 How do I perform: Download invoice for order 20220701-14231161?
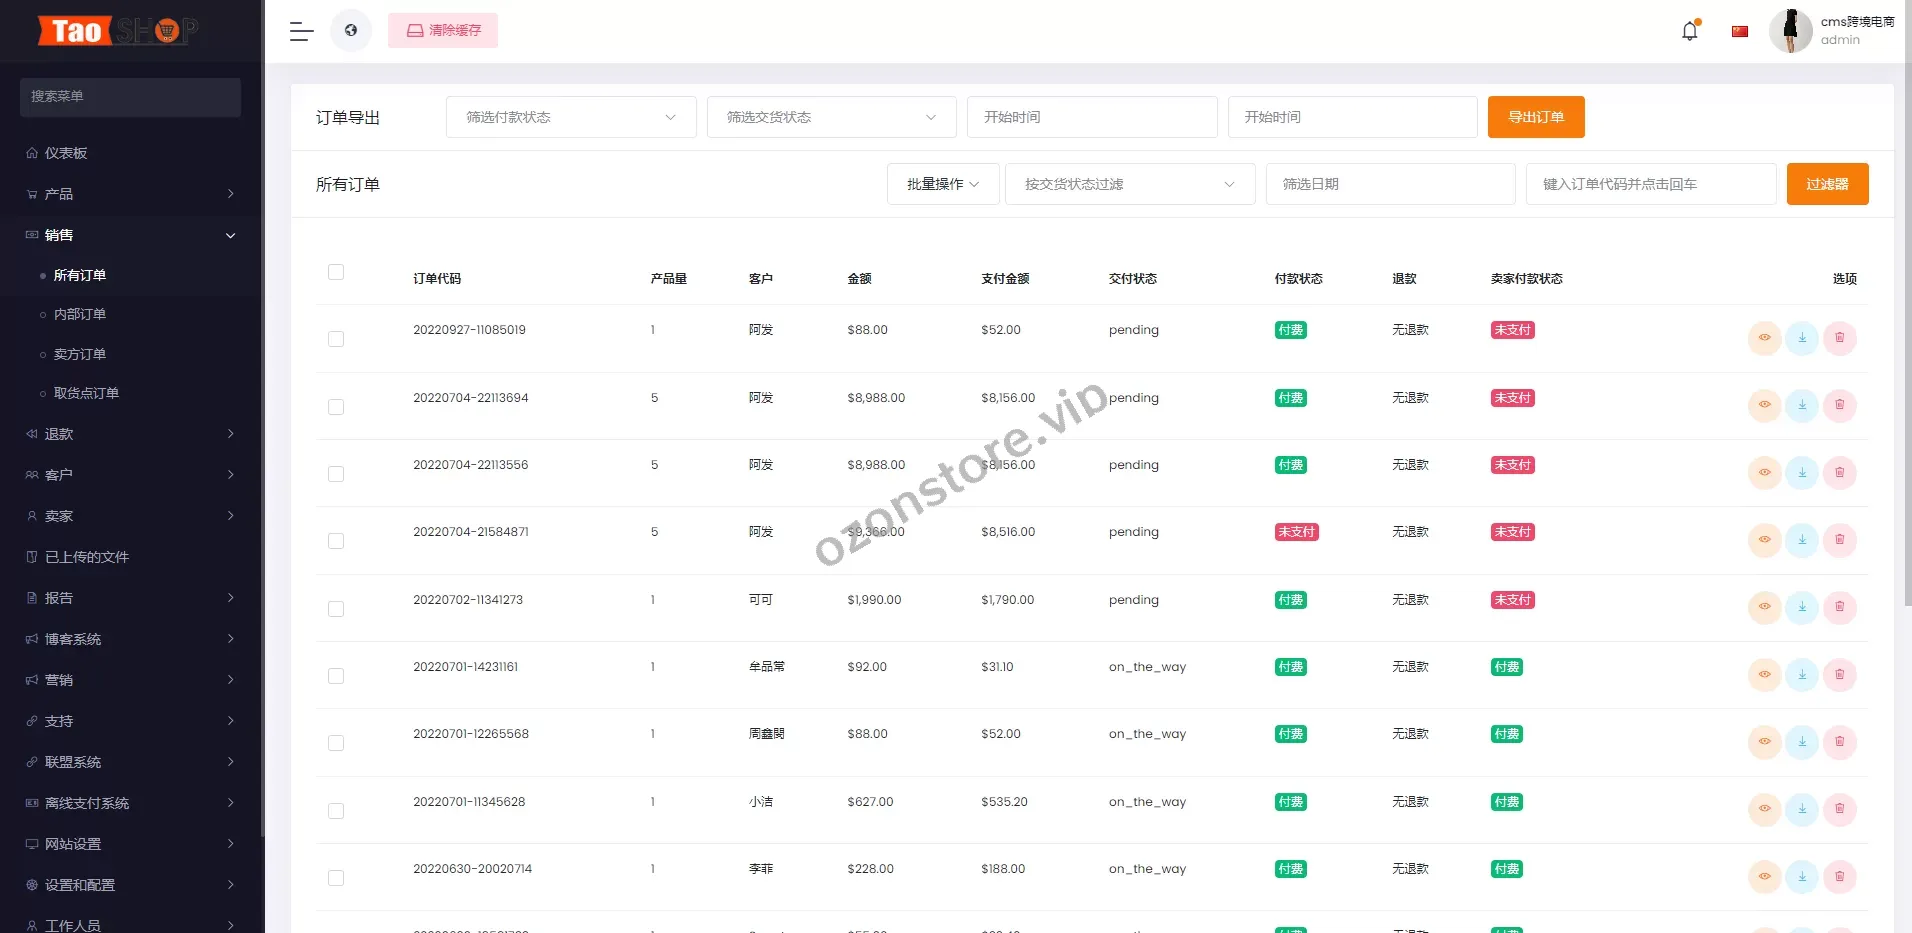1802,674
